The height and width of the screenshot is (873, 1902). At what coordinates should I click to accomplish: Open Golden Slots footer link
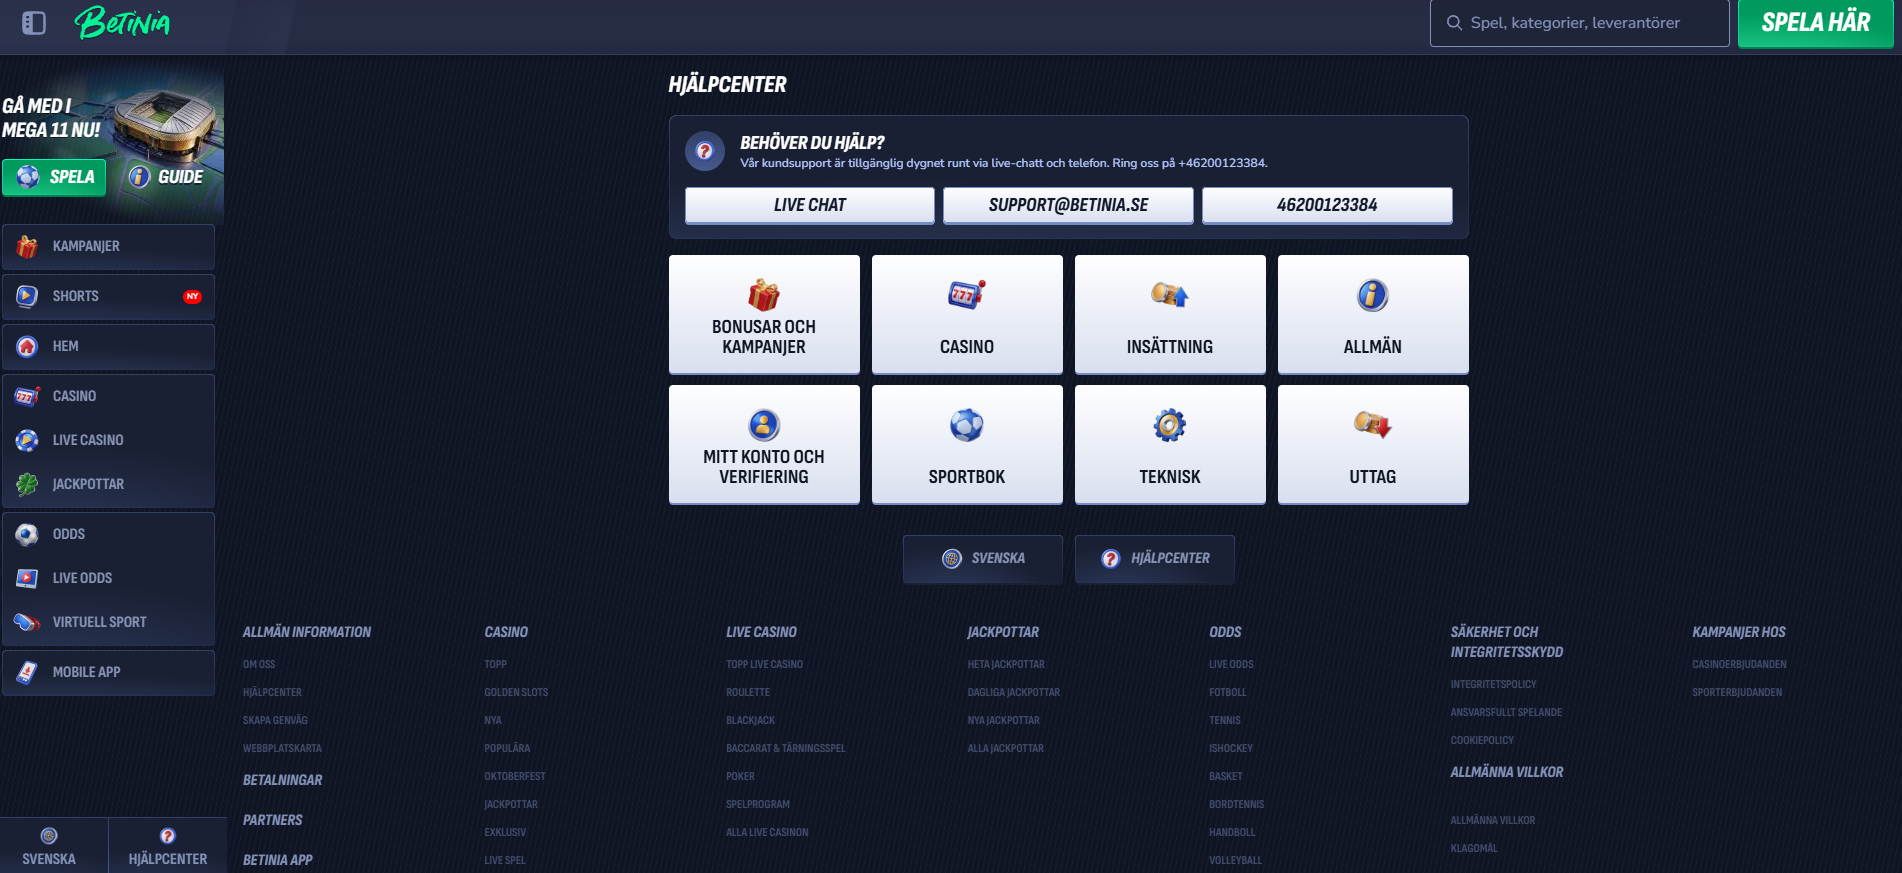coord(516,693)
